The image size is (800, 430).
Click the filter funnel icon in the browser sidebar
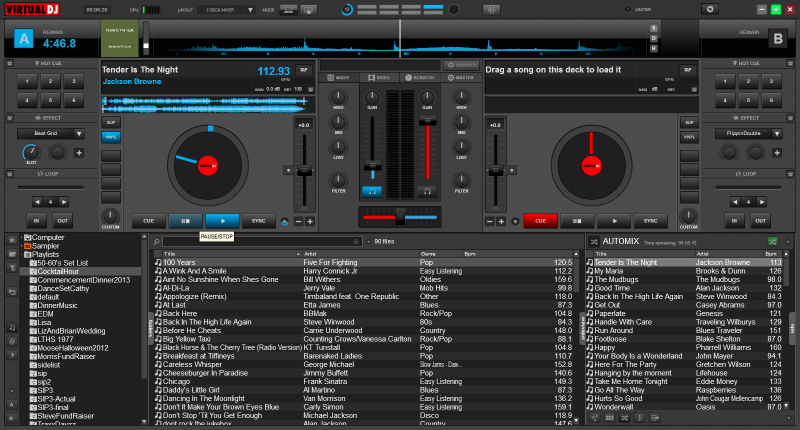click(12, 267)
